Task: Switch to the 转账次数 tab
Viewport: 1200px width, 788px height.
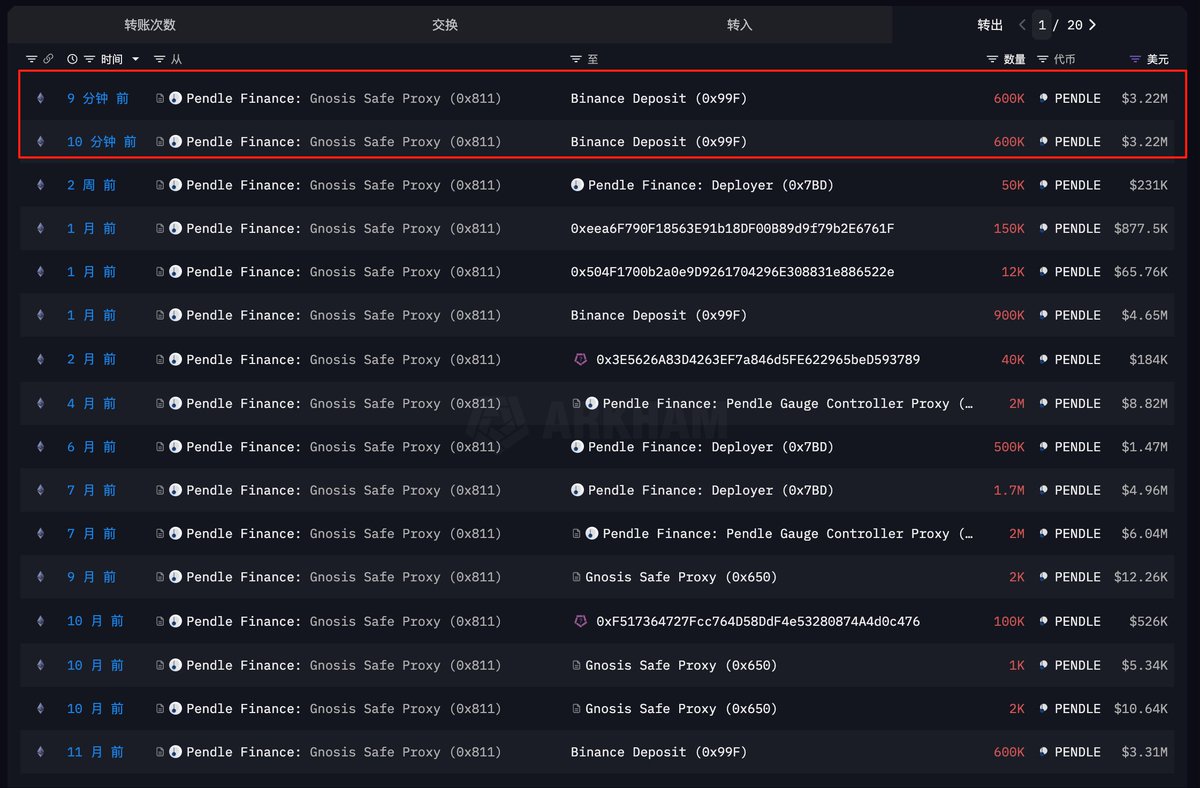Action: click(150, 25)
